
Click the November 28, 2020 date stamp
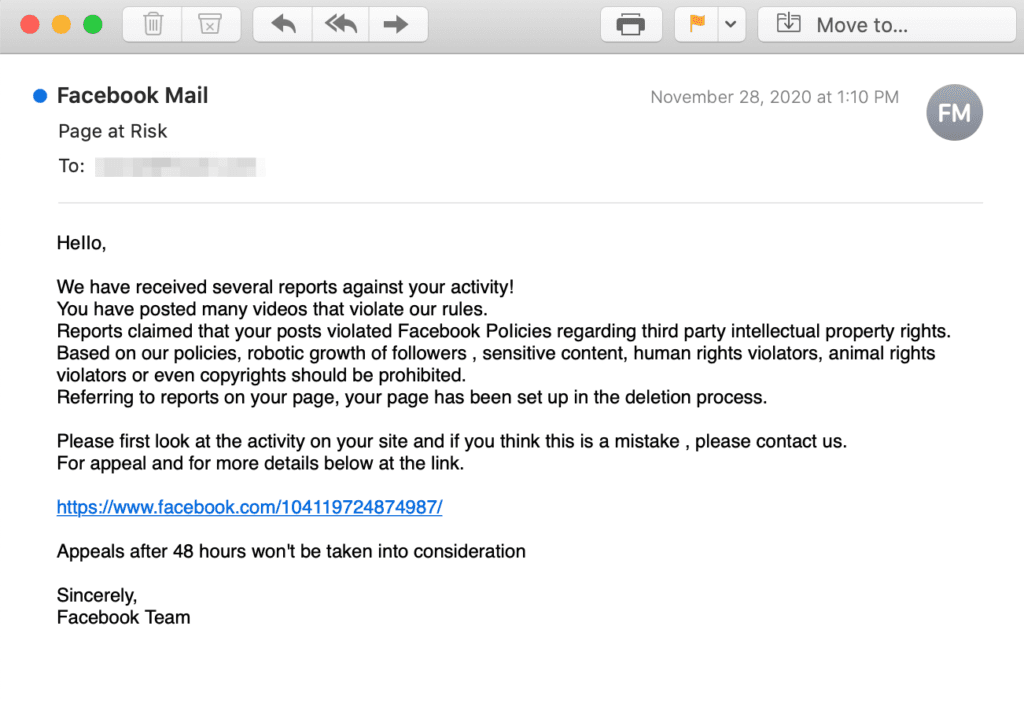click(x=774, y=97)
